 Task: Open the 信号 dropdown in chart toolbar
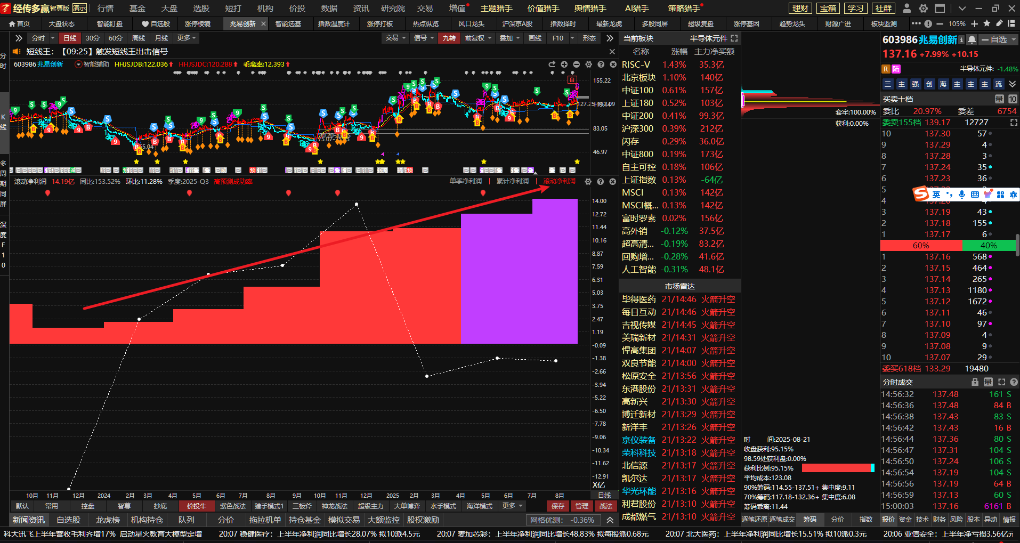click(423, 38)
